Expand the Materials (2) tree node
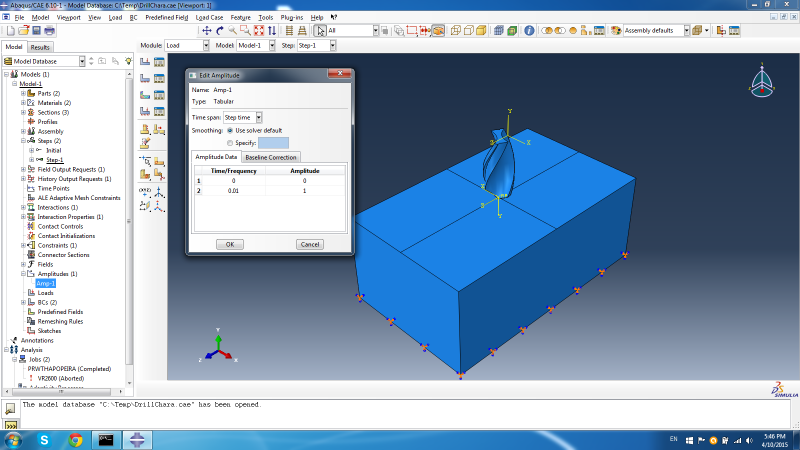 pyautogui.click(x=23, y=103)
